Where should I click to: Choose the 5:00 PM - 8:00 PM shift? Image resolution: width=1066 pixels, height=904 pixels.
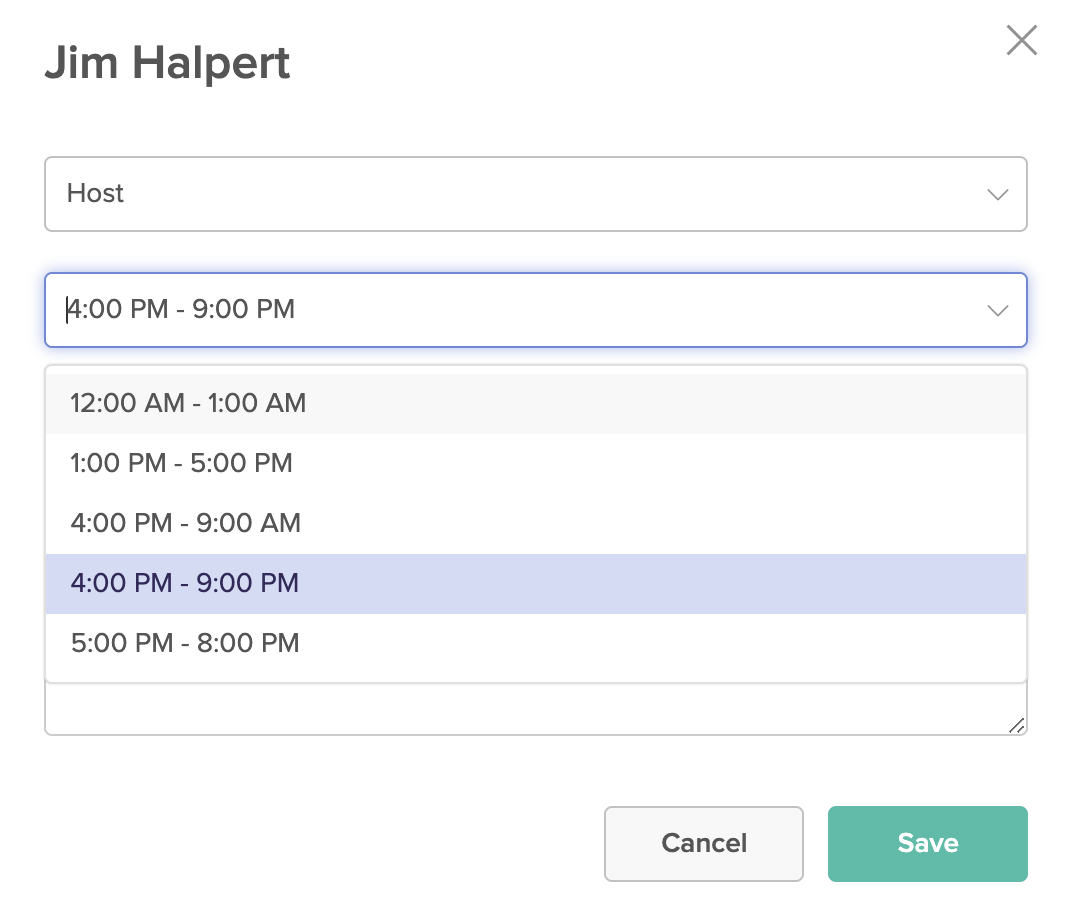pos(185,643)
